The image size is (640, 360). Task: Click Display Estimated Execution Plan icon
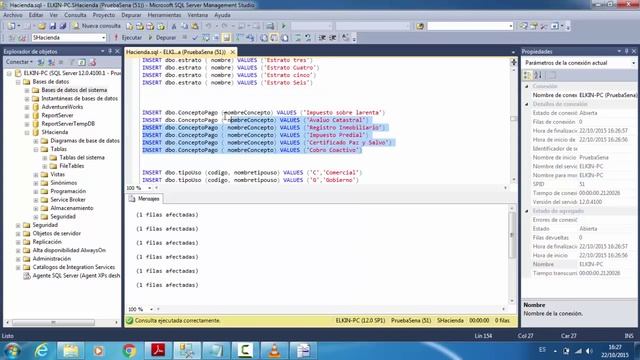click(206, 38)
